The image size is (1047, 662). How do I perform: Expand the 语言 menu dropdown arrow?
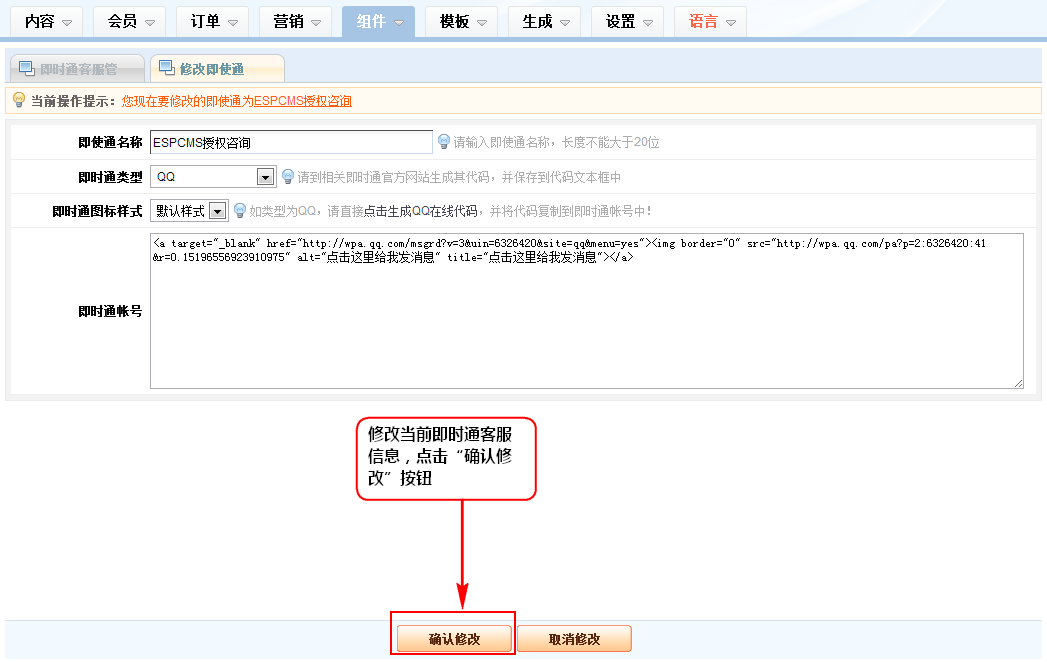[x=731, y=22]
